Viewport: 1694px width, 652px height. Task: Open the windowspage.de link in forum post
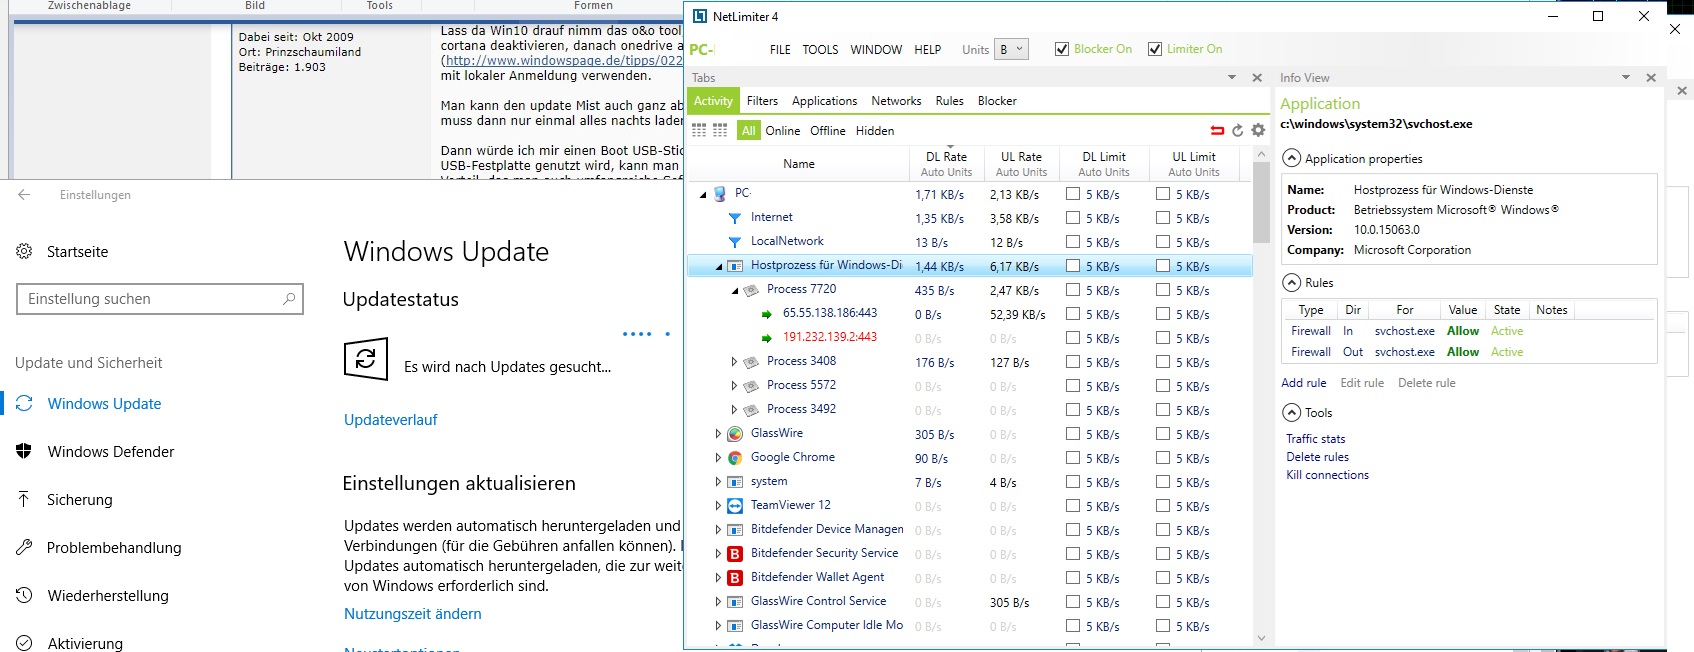click(x=563, y=60)
